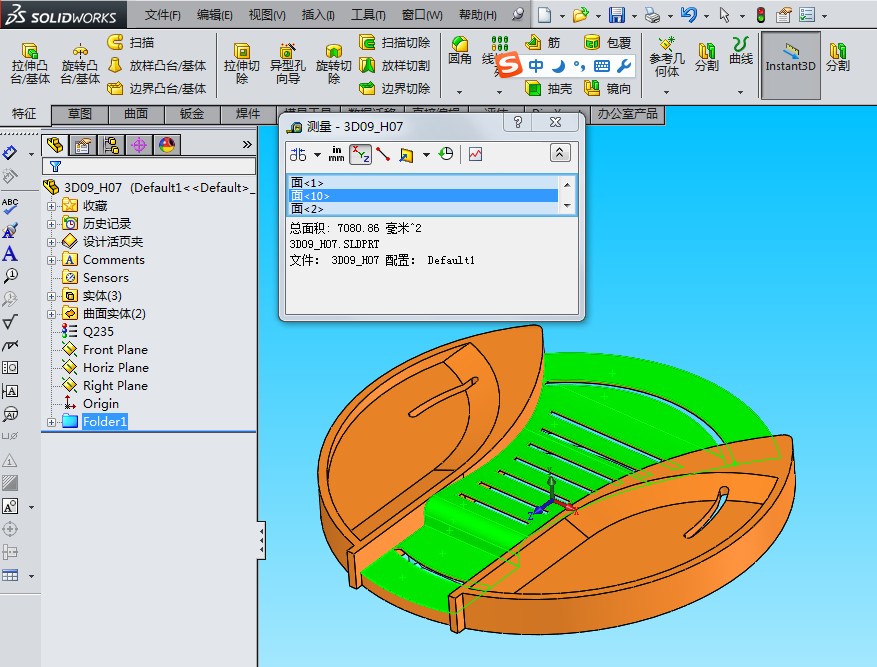Expand the 实体(3) solid bodies node
This screenshot has height=667, width=877.
pyautogui.click(x=52, y=296)
